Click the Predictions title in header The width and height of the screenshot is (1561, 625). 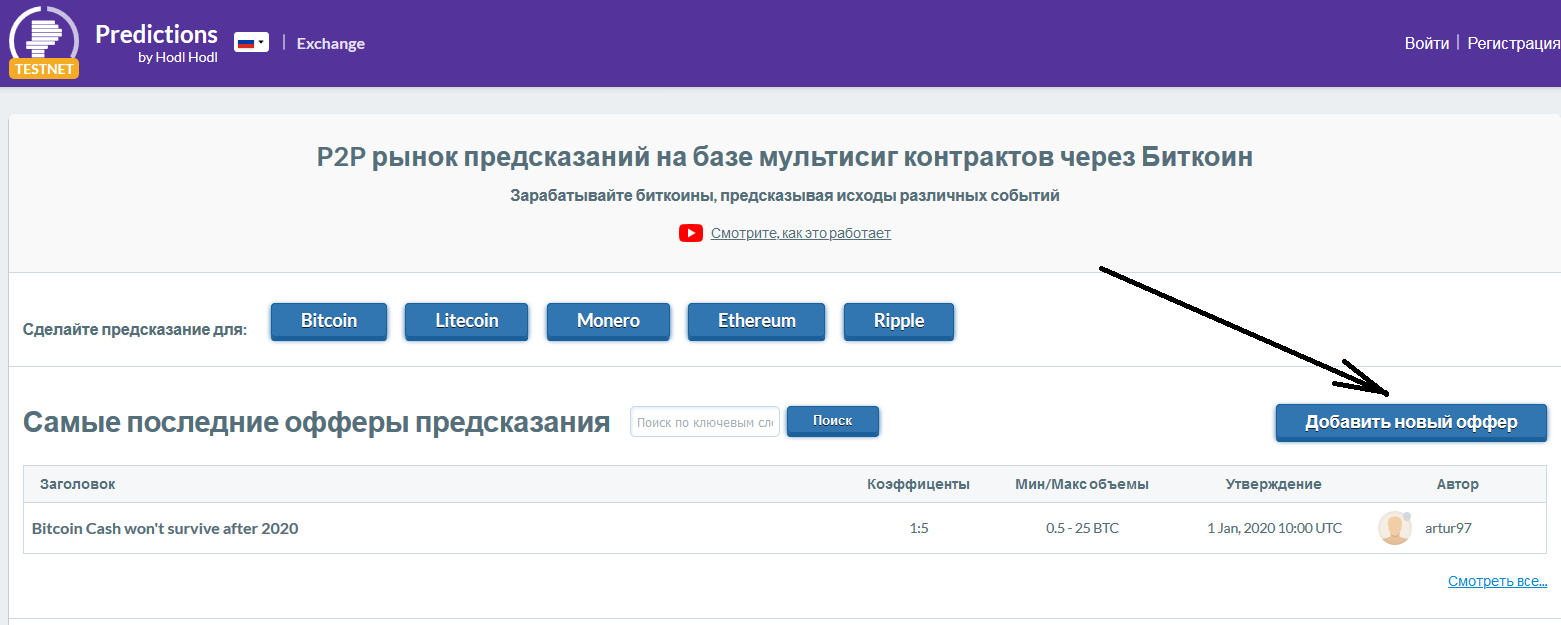(x=156, y=35)
